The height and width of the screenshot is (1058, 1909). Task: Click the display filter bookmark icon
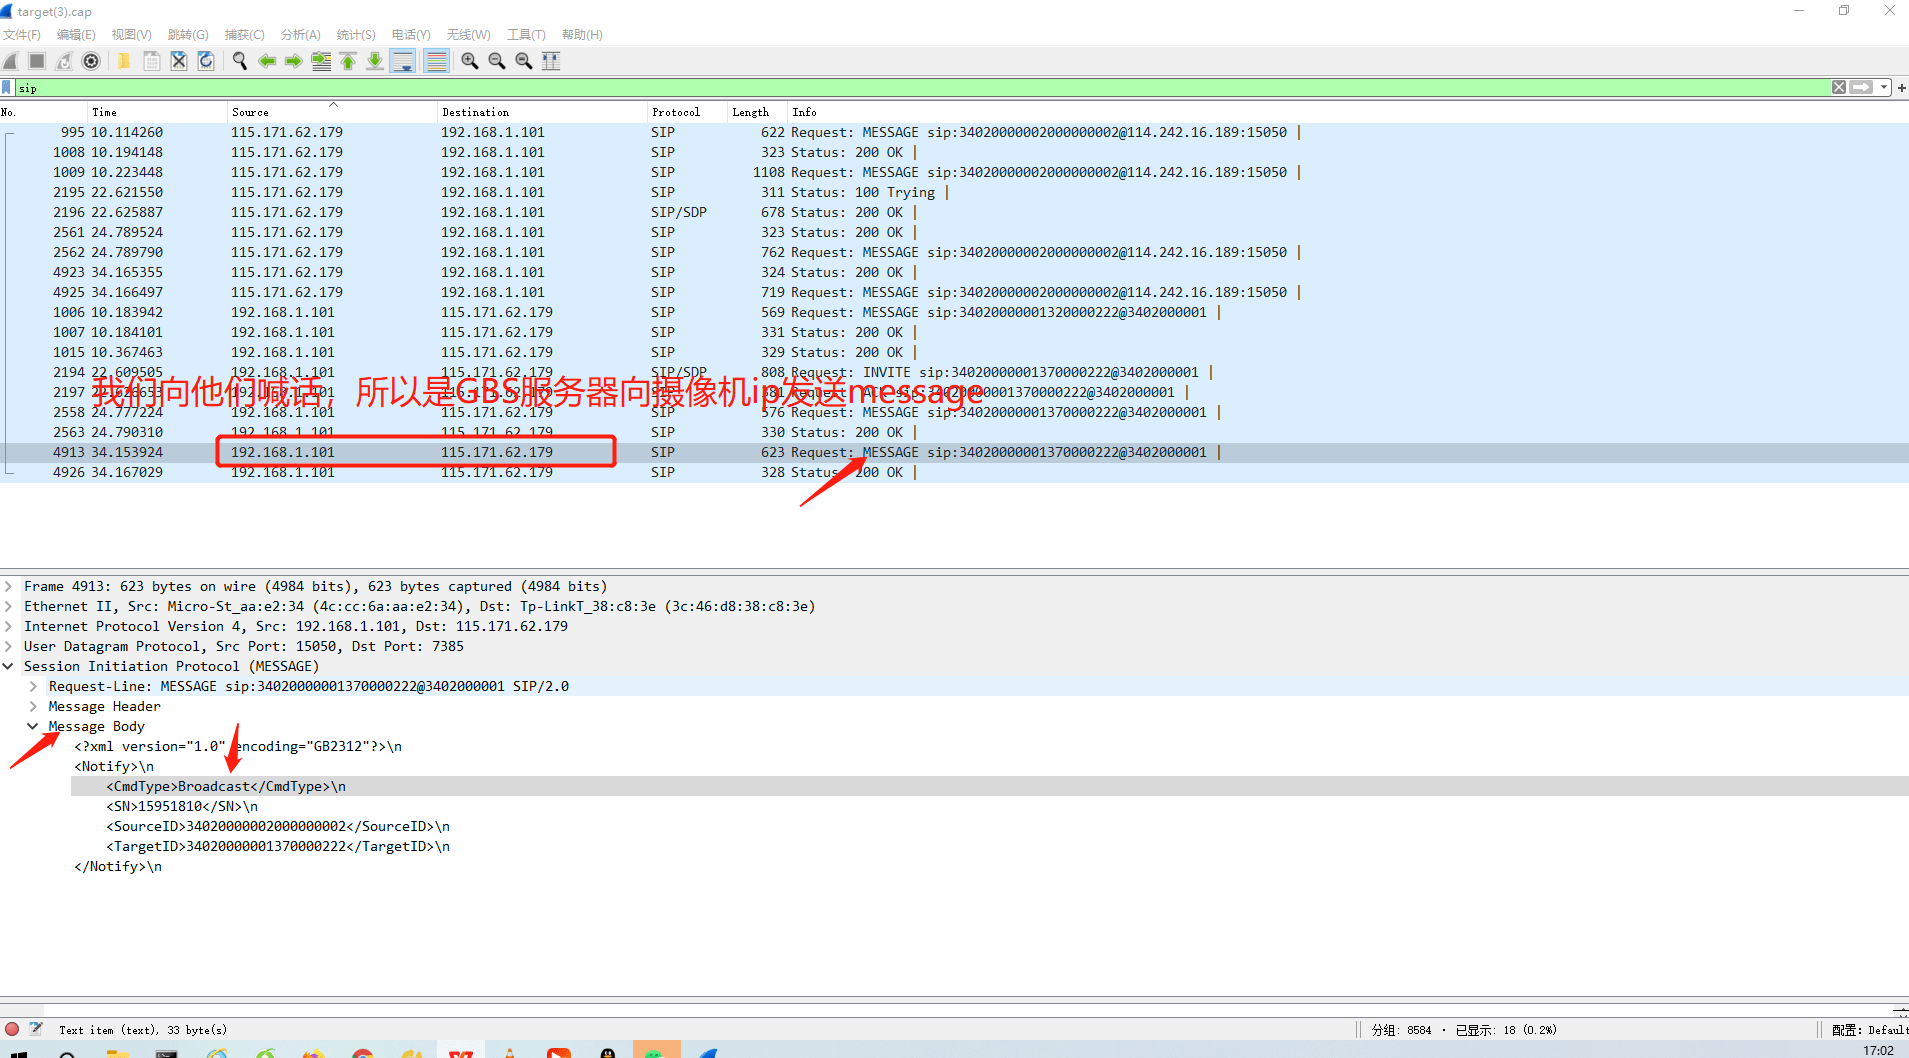[8, 88]
